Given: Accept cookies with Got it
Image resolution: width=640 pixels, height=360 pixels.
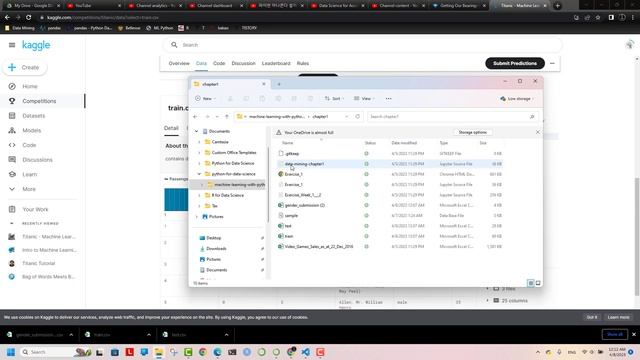Looking at the screenshot, I should coord(591,317).
